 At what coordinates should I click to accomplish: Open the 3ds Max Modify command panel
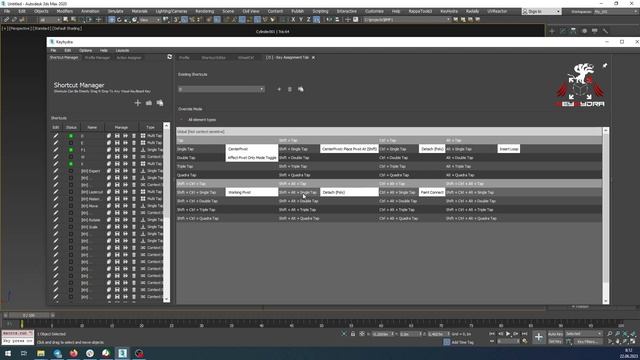pyautogui.click(x=563, y=31)
